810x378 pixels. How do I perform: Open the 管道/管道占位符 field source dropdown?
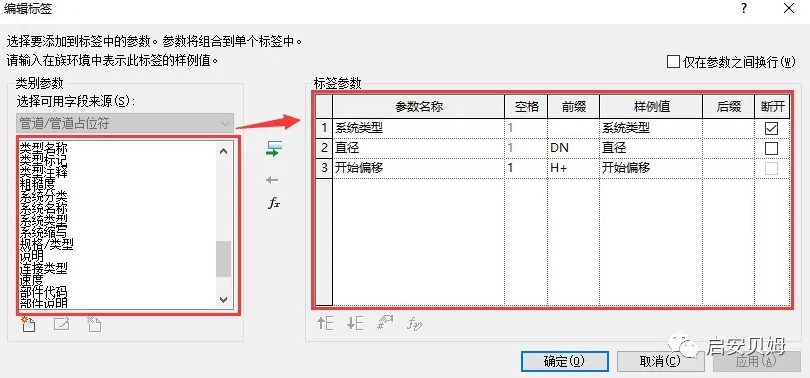[x=125, y=124]
